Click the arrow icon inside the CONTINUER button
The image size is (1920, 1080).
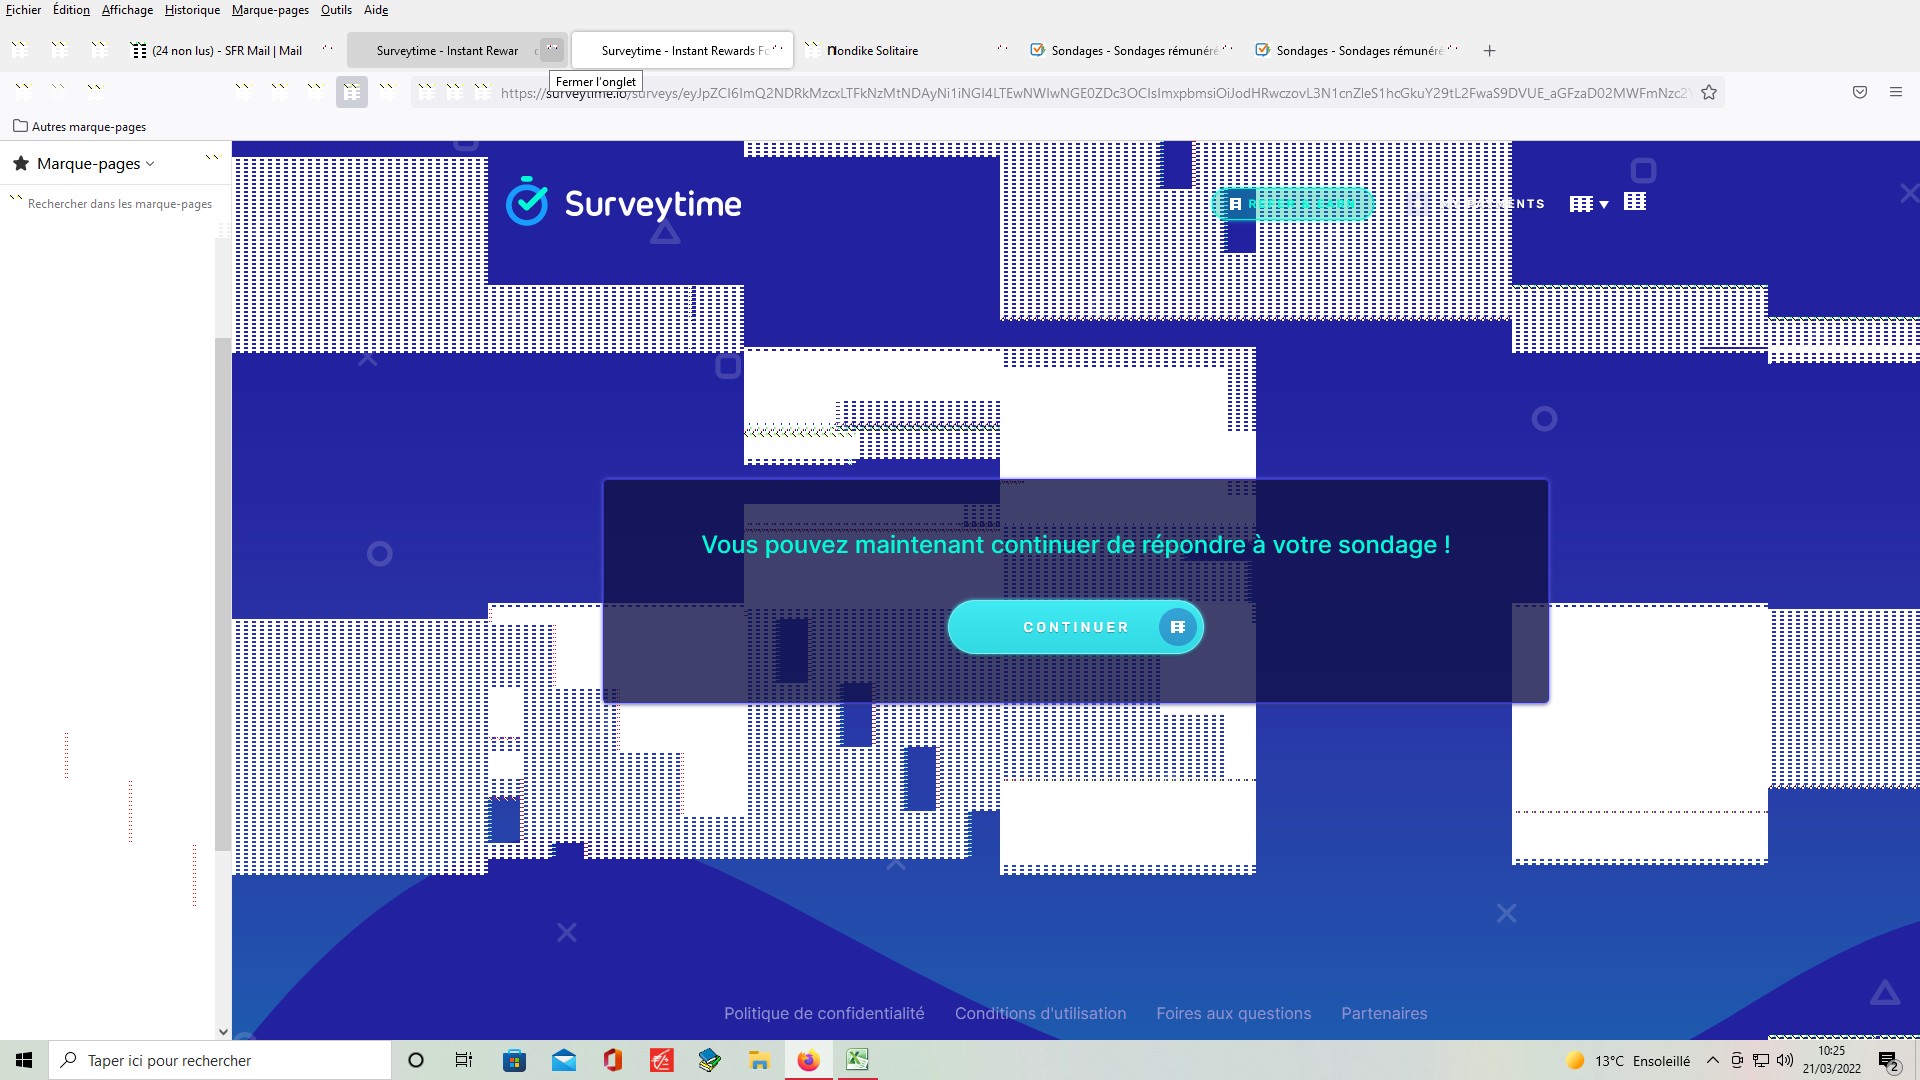[x=1177, y=627]
